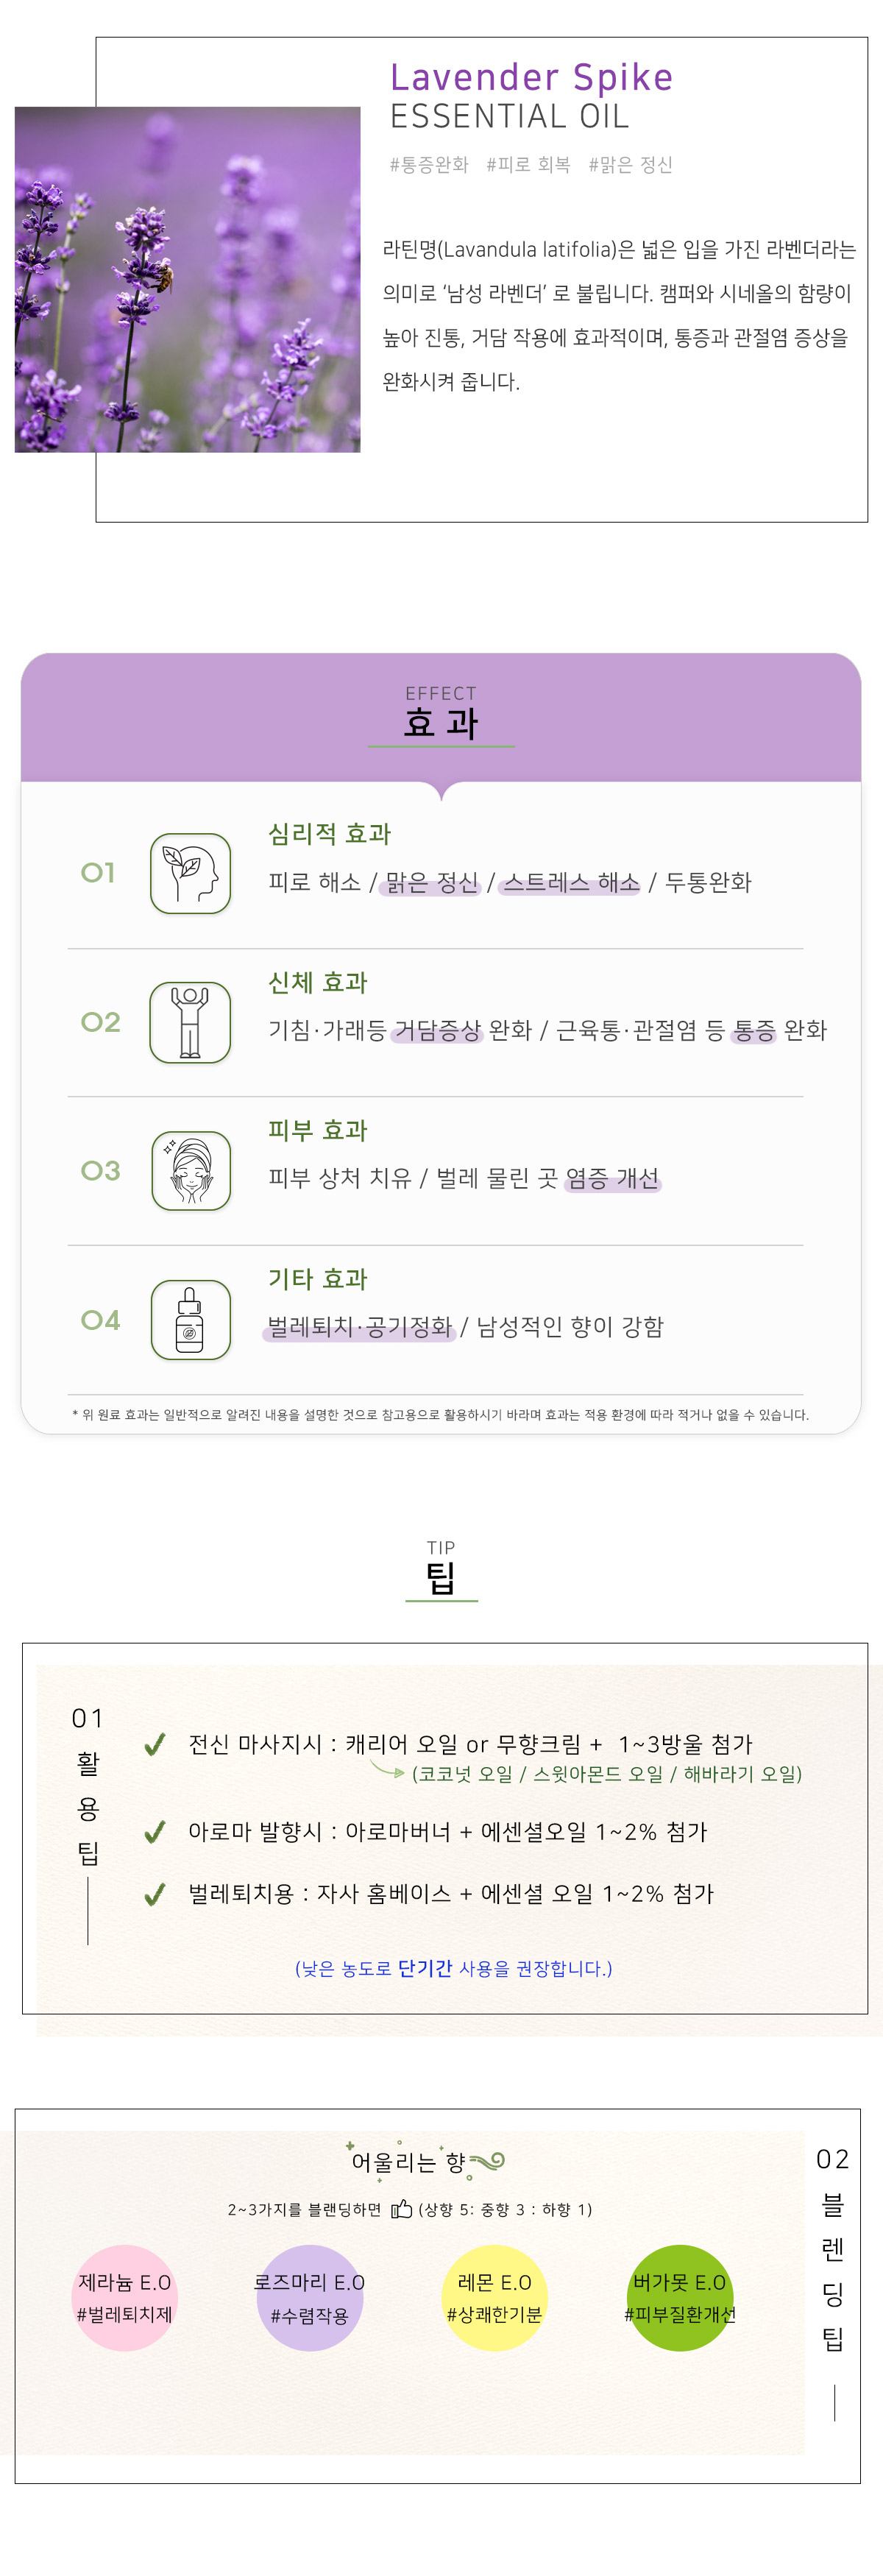883x2576 pixels.
Task: Click the checkmark beside 아로마 발향시
Action: click(x=154, y=1832)
